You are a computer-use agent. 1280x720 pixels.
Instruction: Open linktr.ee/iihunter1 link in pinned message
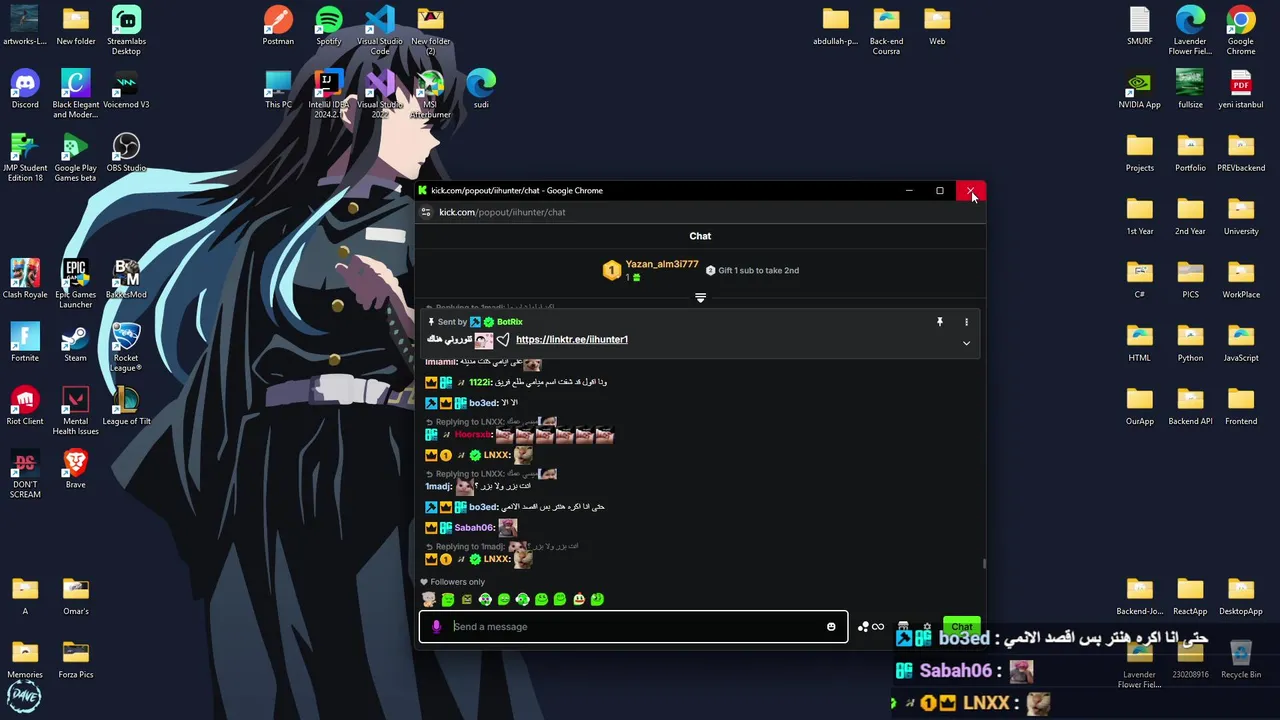pos(572,340)
